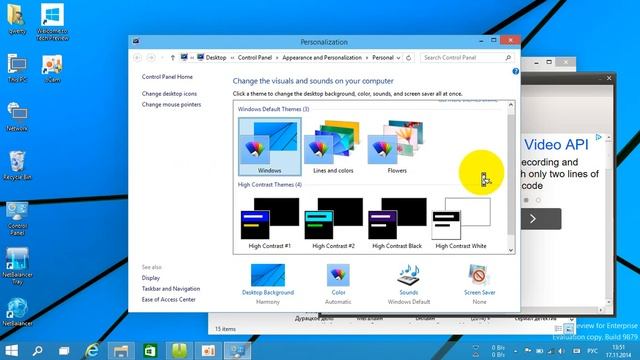Screen dimensions: 640x360
Task: Select High Contrast #1 theme
Action: (x=269, y=223)
